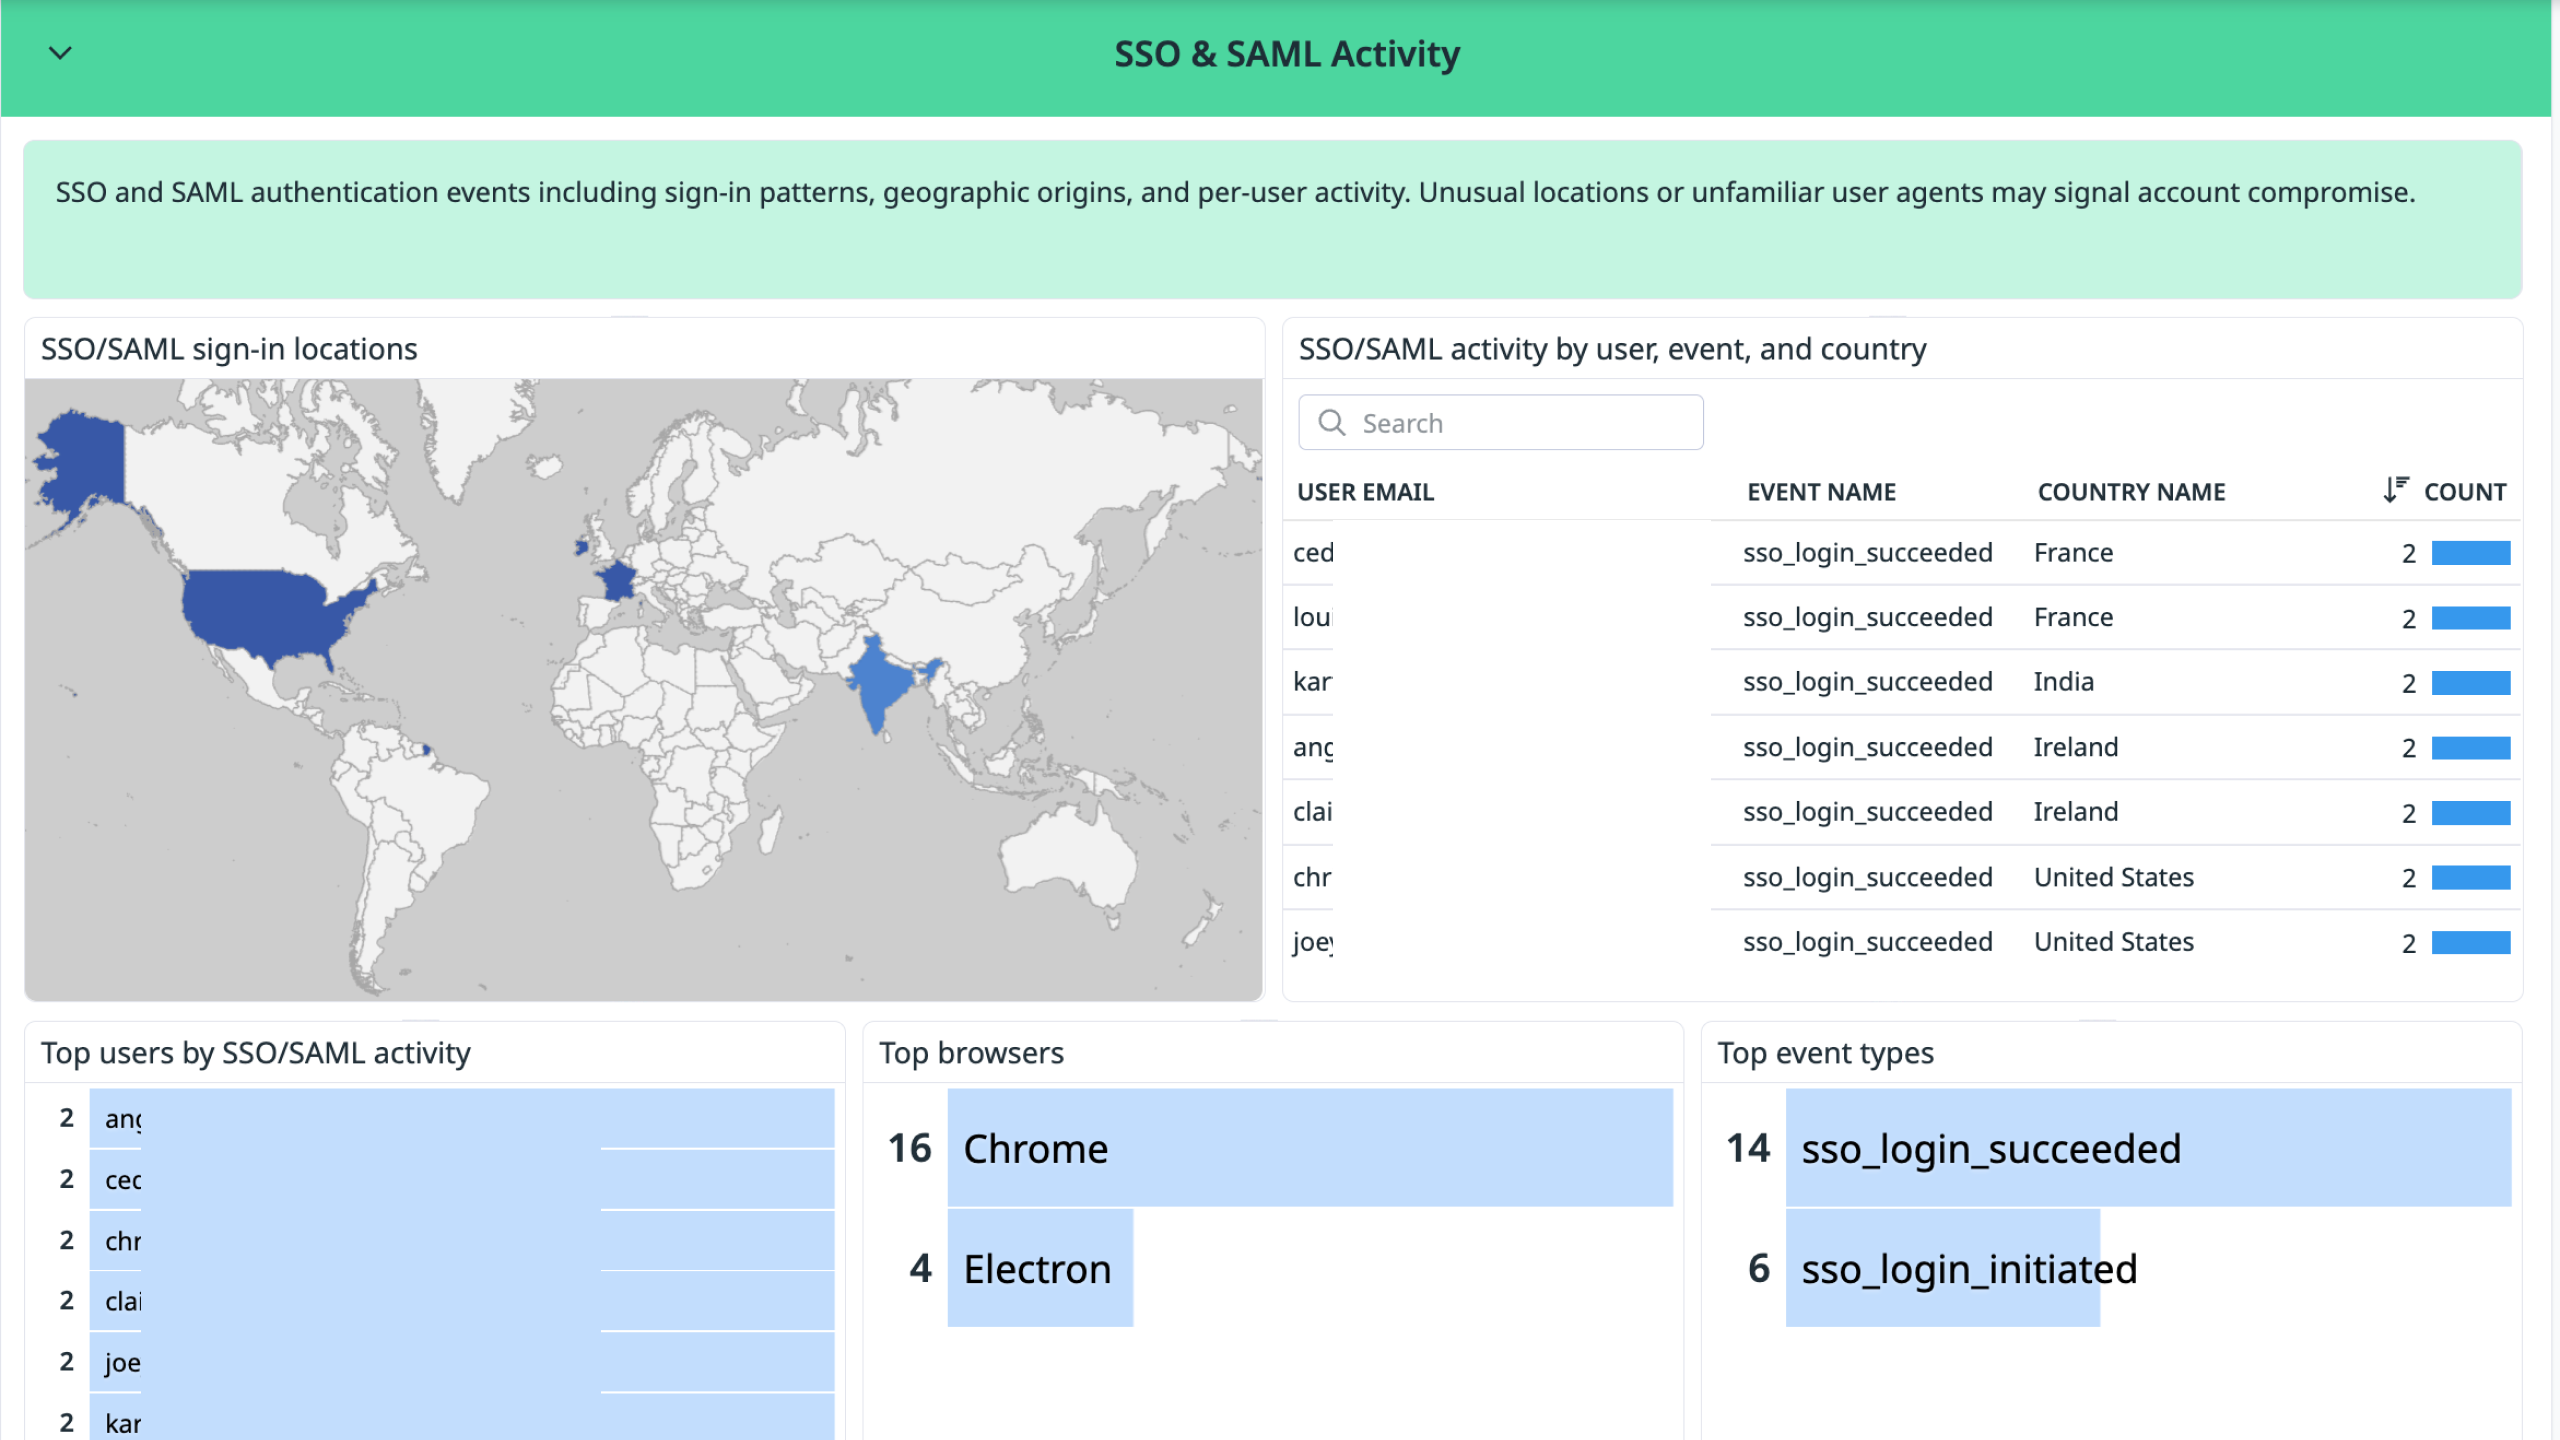Click the Top users by SSO/SAML activity title

pyautogui.click(x=256, y=1053)
